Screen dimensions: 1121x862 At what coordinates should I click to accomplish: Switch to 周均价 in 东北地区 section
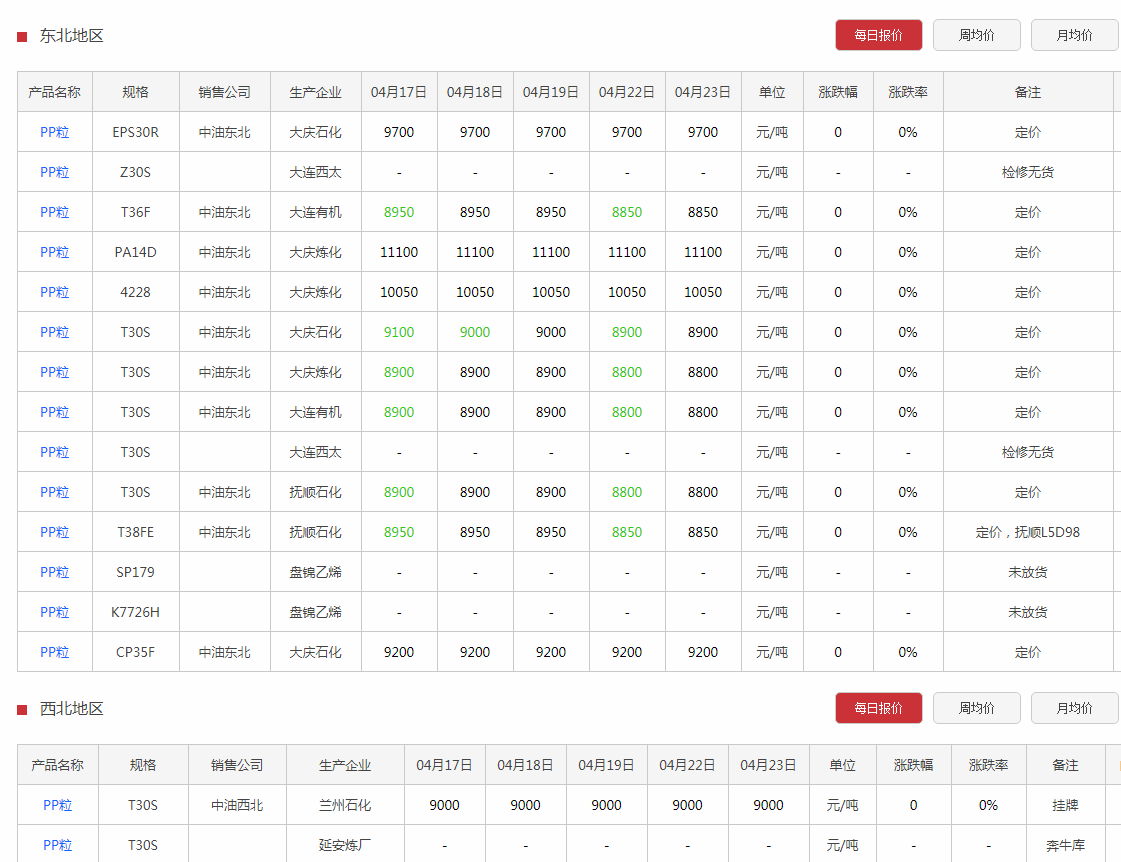(976, 35)
